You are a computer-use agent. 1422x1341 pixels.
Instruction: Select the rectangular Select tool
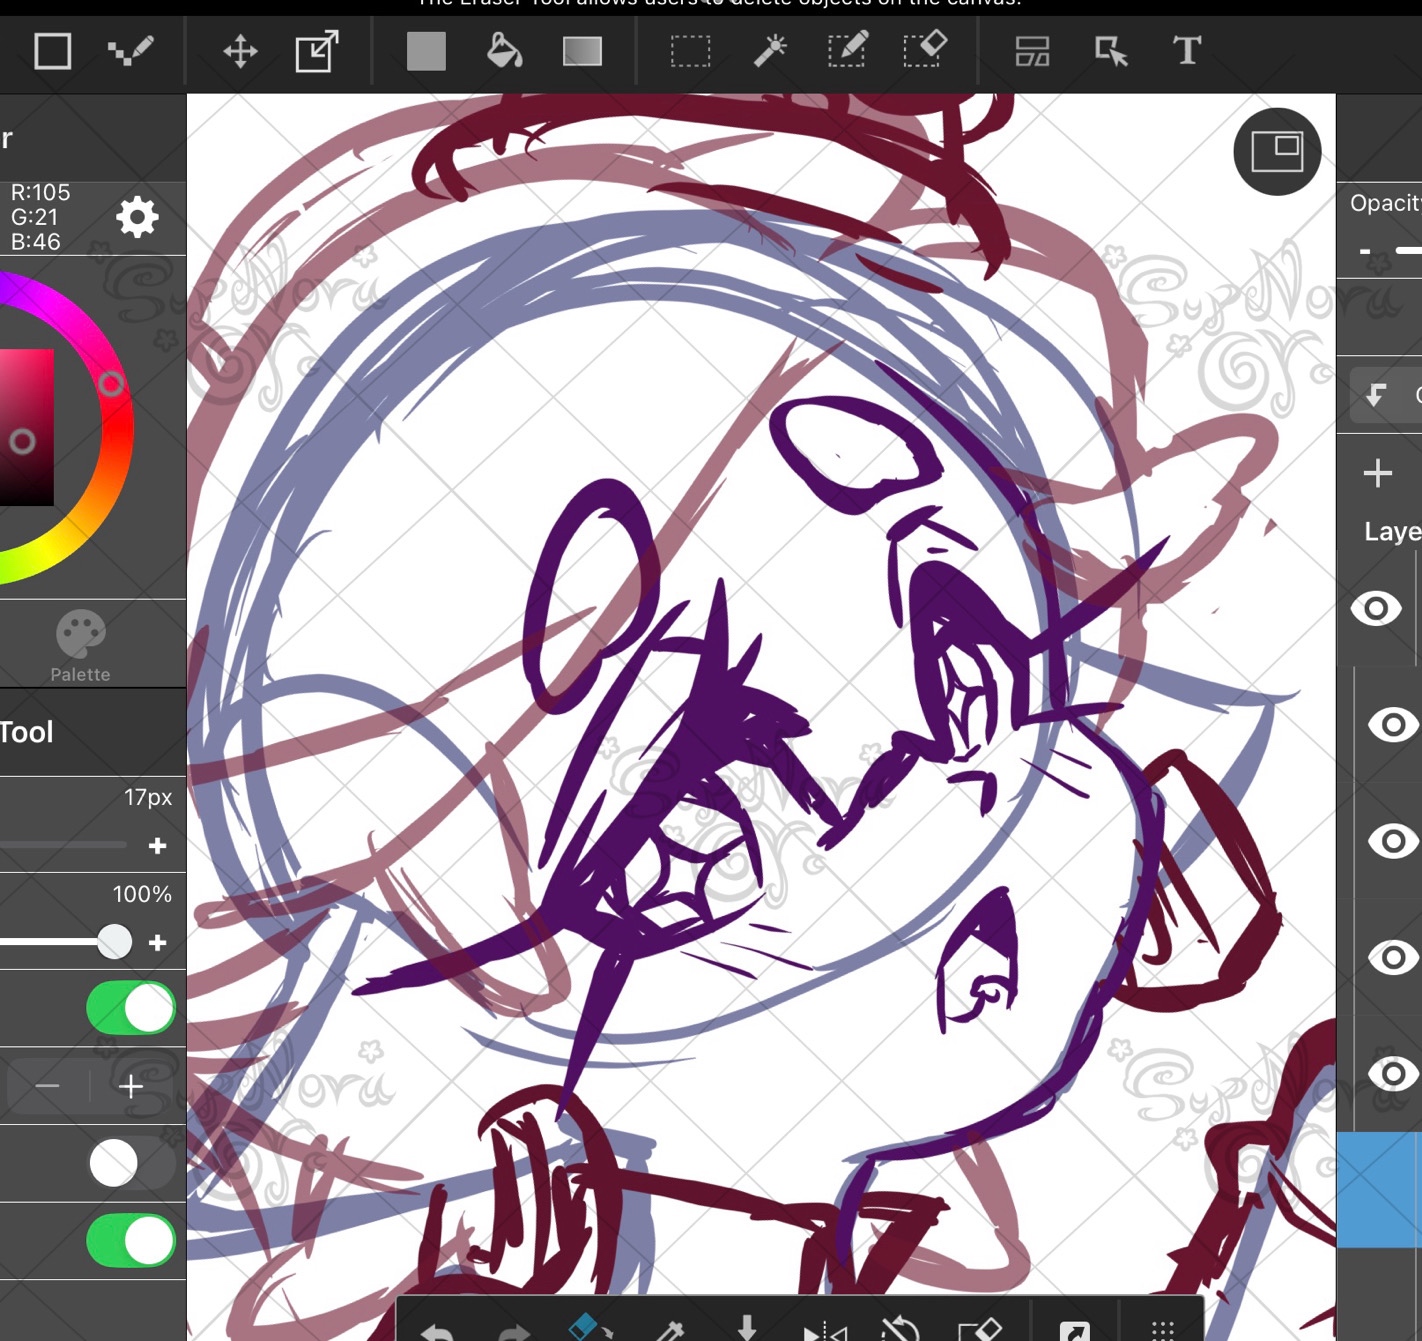690,51
